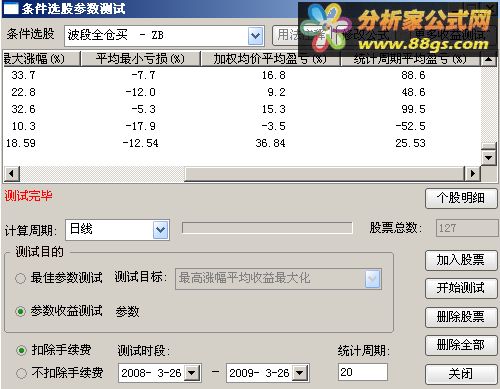Open the start date 2008-3-26 picker arrow
Screen dimensions: 500x389
192,373
